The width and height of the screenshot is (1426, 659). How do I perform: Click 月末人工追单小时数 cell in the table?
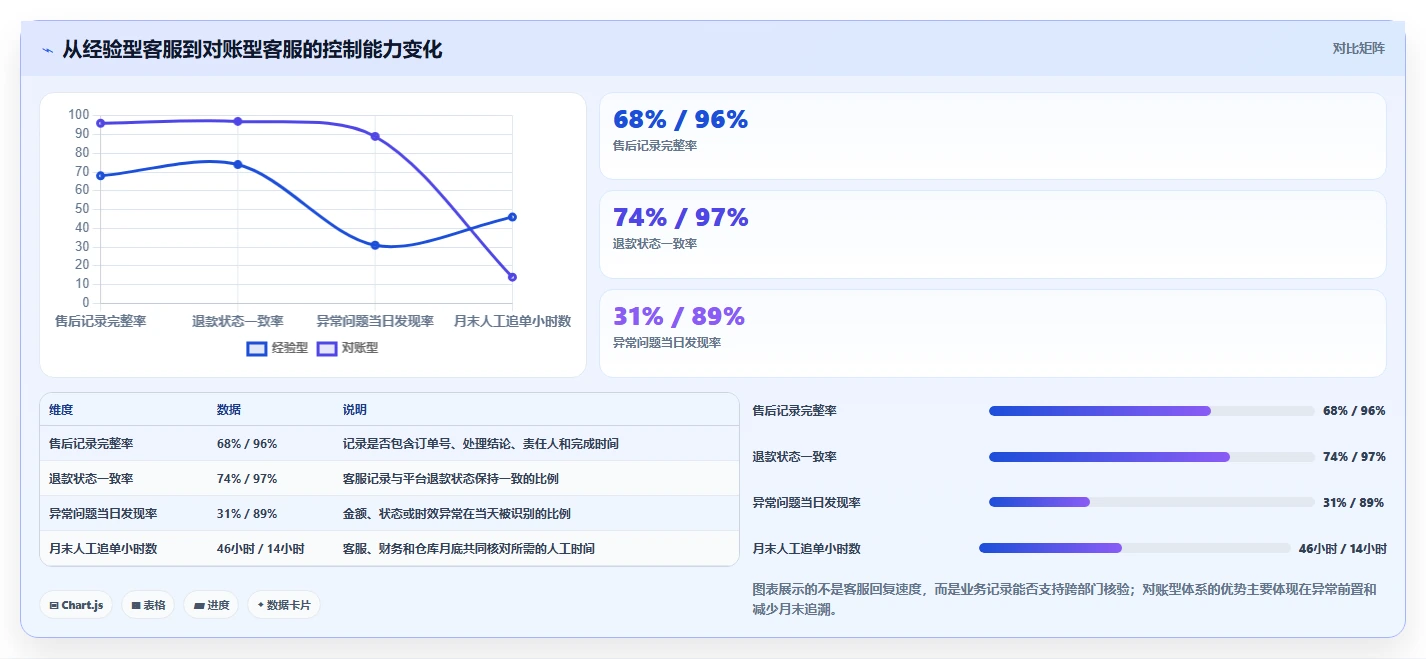click(103, 549)
